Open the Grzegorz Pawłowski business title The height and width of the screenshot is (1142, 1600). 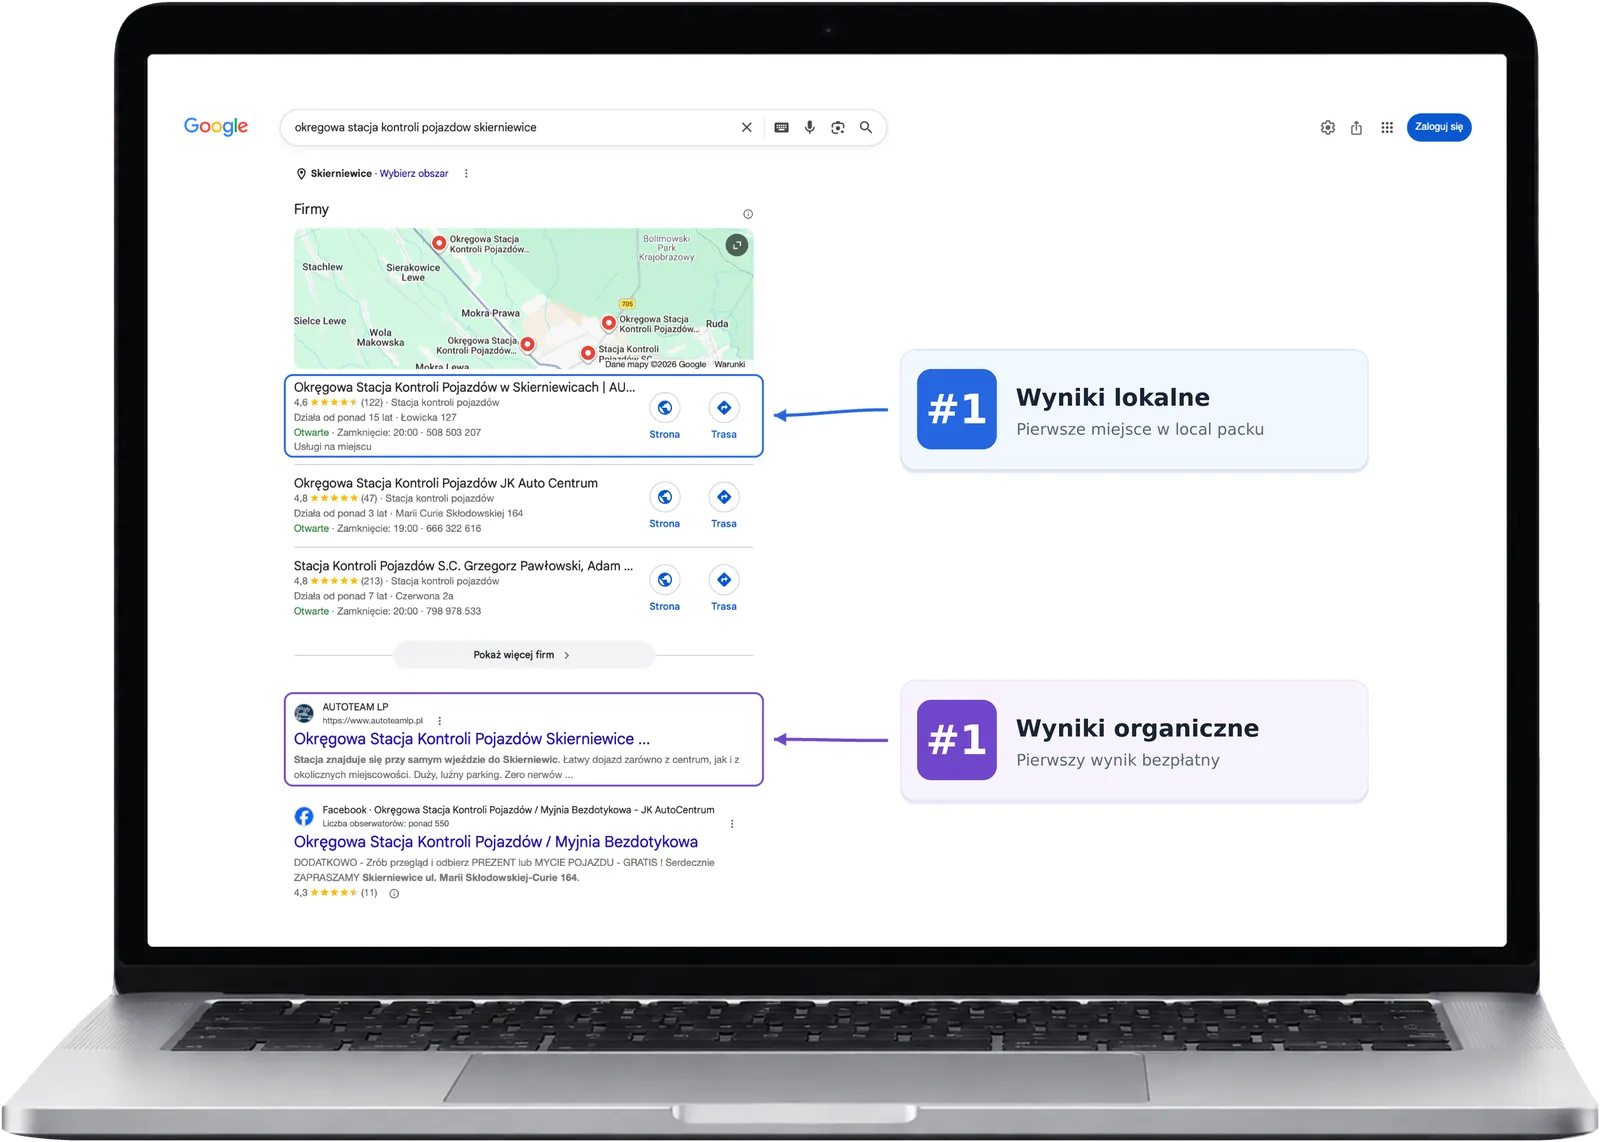463,566
